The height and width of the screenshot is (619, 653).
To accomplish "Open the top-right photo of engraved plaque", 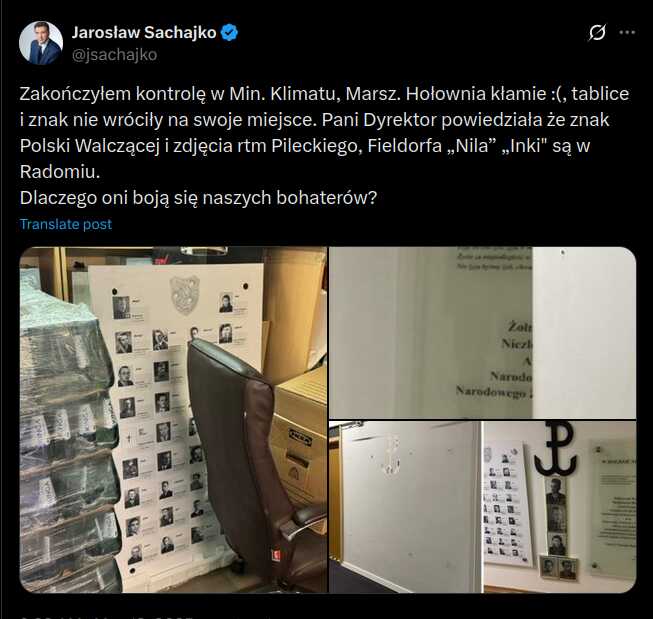I will pyautogui.click(x=483, y=332).
